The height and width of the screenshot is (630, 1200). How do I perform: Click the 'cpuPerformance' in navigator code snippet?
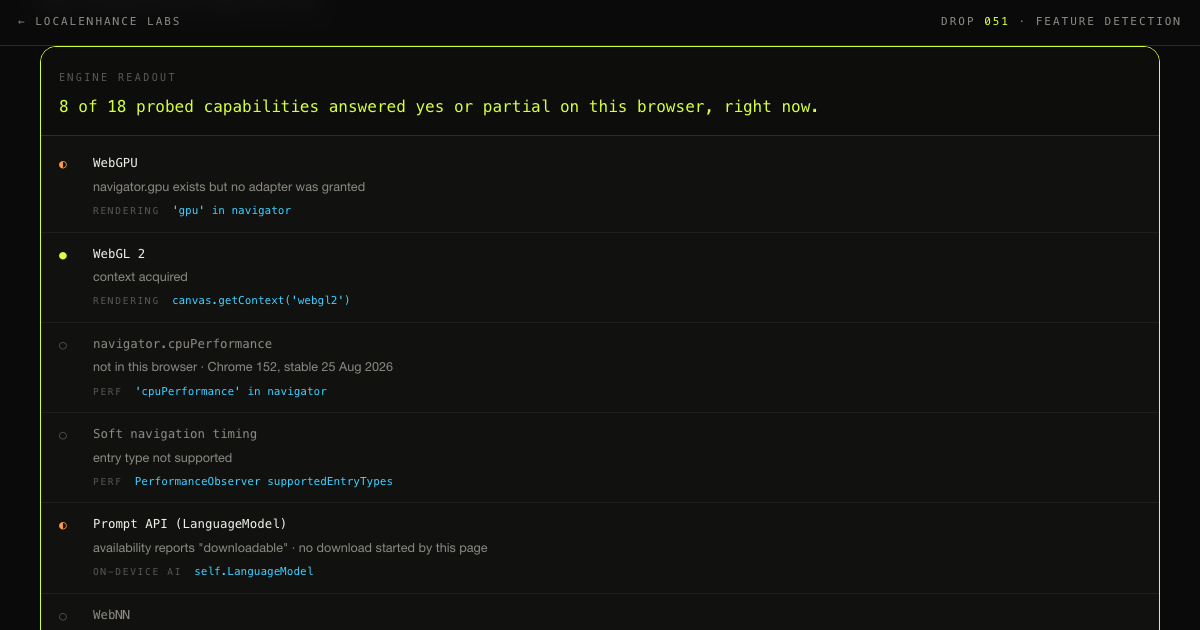(x=231, y=392)
